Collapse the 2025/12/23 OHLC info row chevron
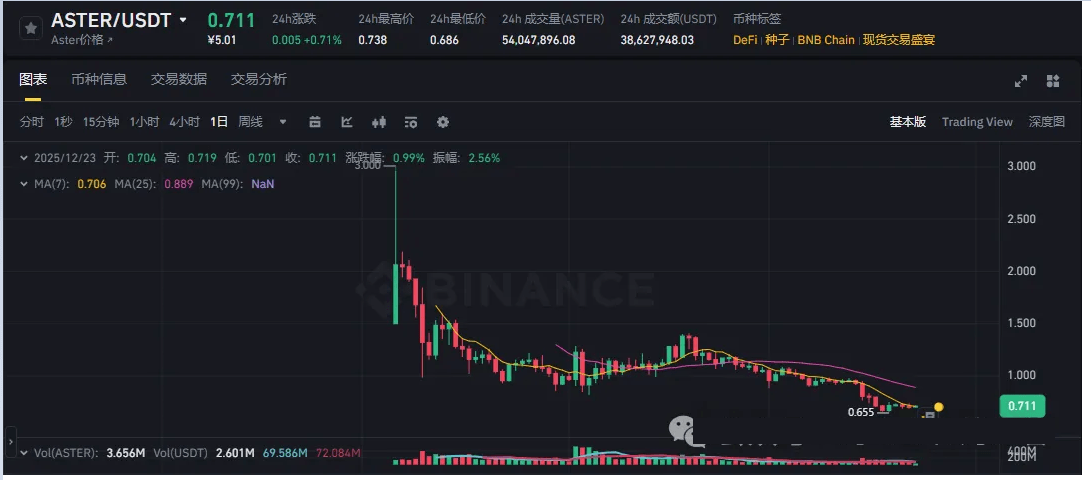 click(x=25, y=158)
